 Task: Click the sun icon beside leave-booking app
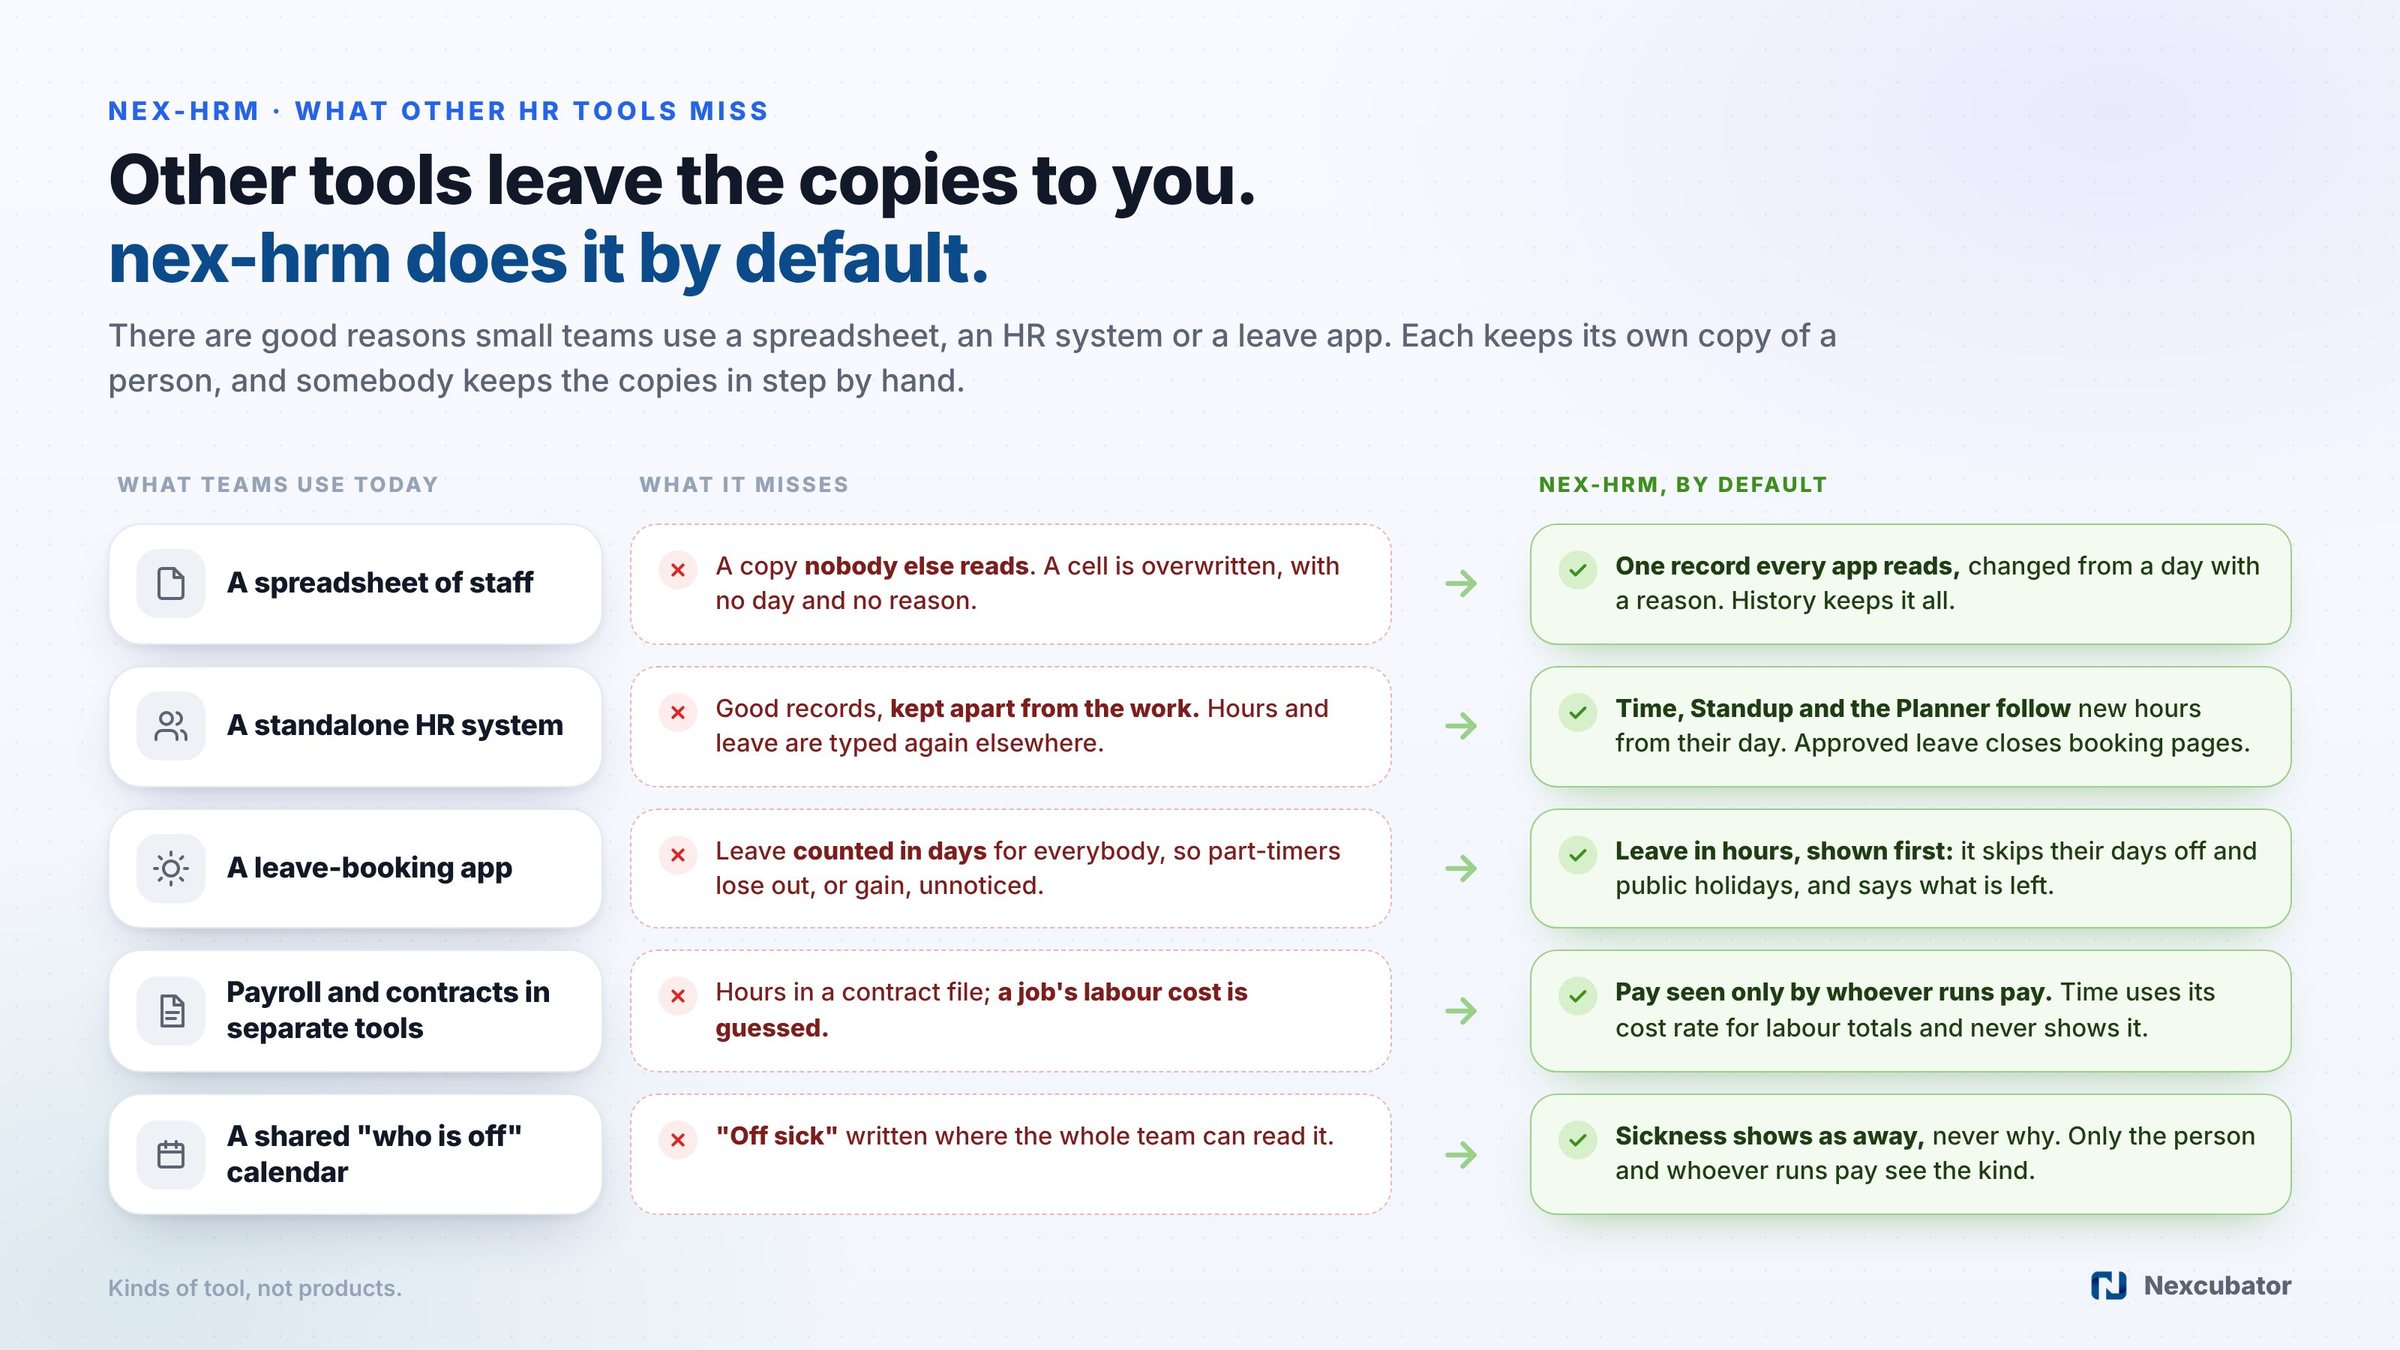tap(171, 868)
